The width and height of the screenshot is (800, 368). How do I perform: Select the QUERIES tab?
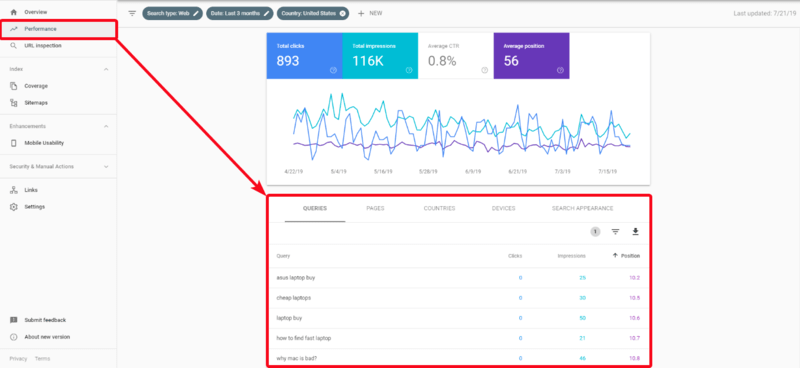pos(315,209)
